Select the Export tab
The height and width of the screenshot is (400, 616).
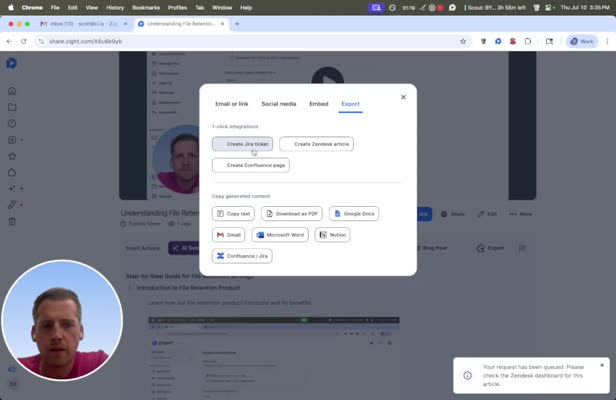[350, 104]
